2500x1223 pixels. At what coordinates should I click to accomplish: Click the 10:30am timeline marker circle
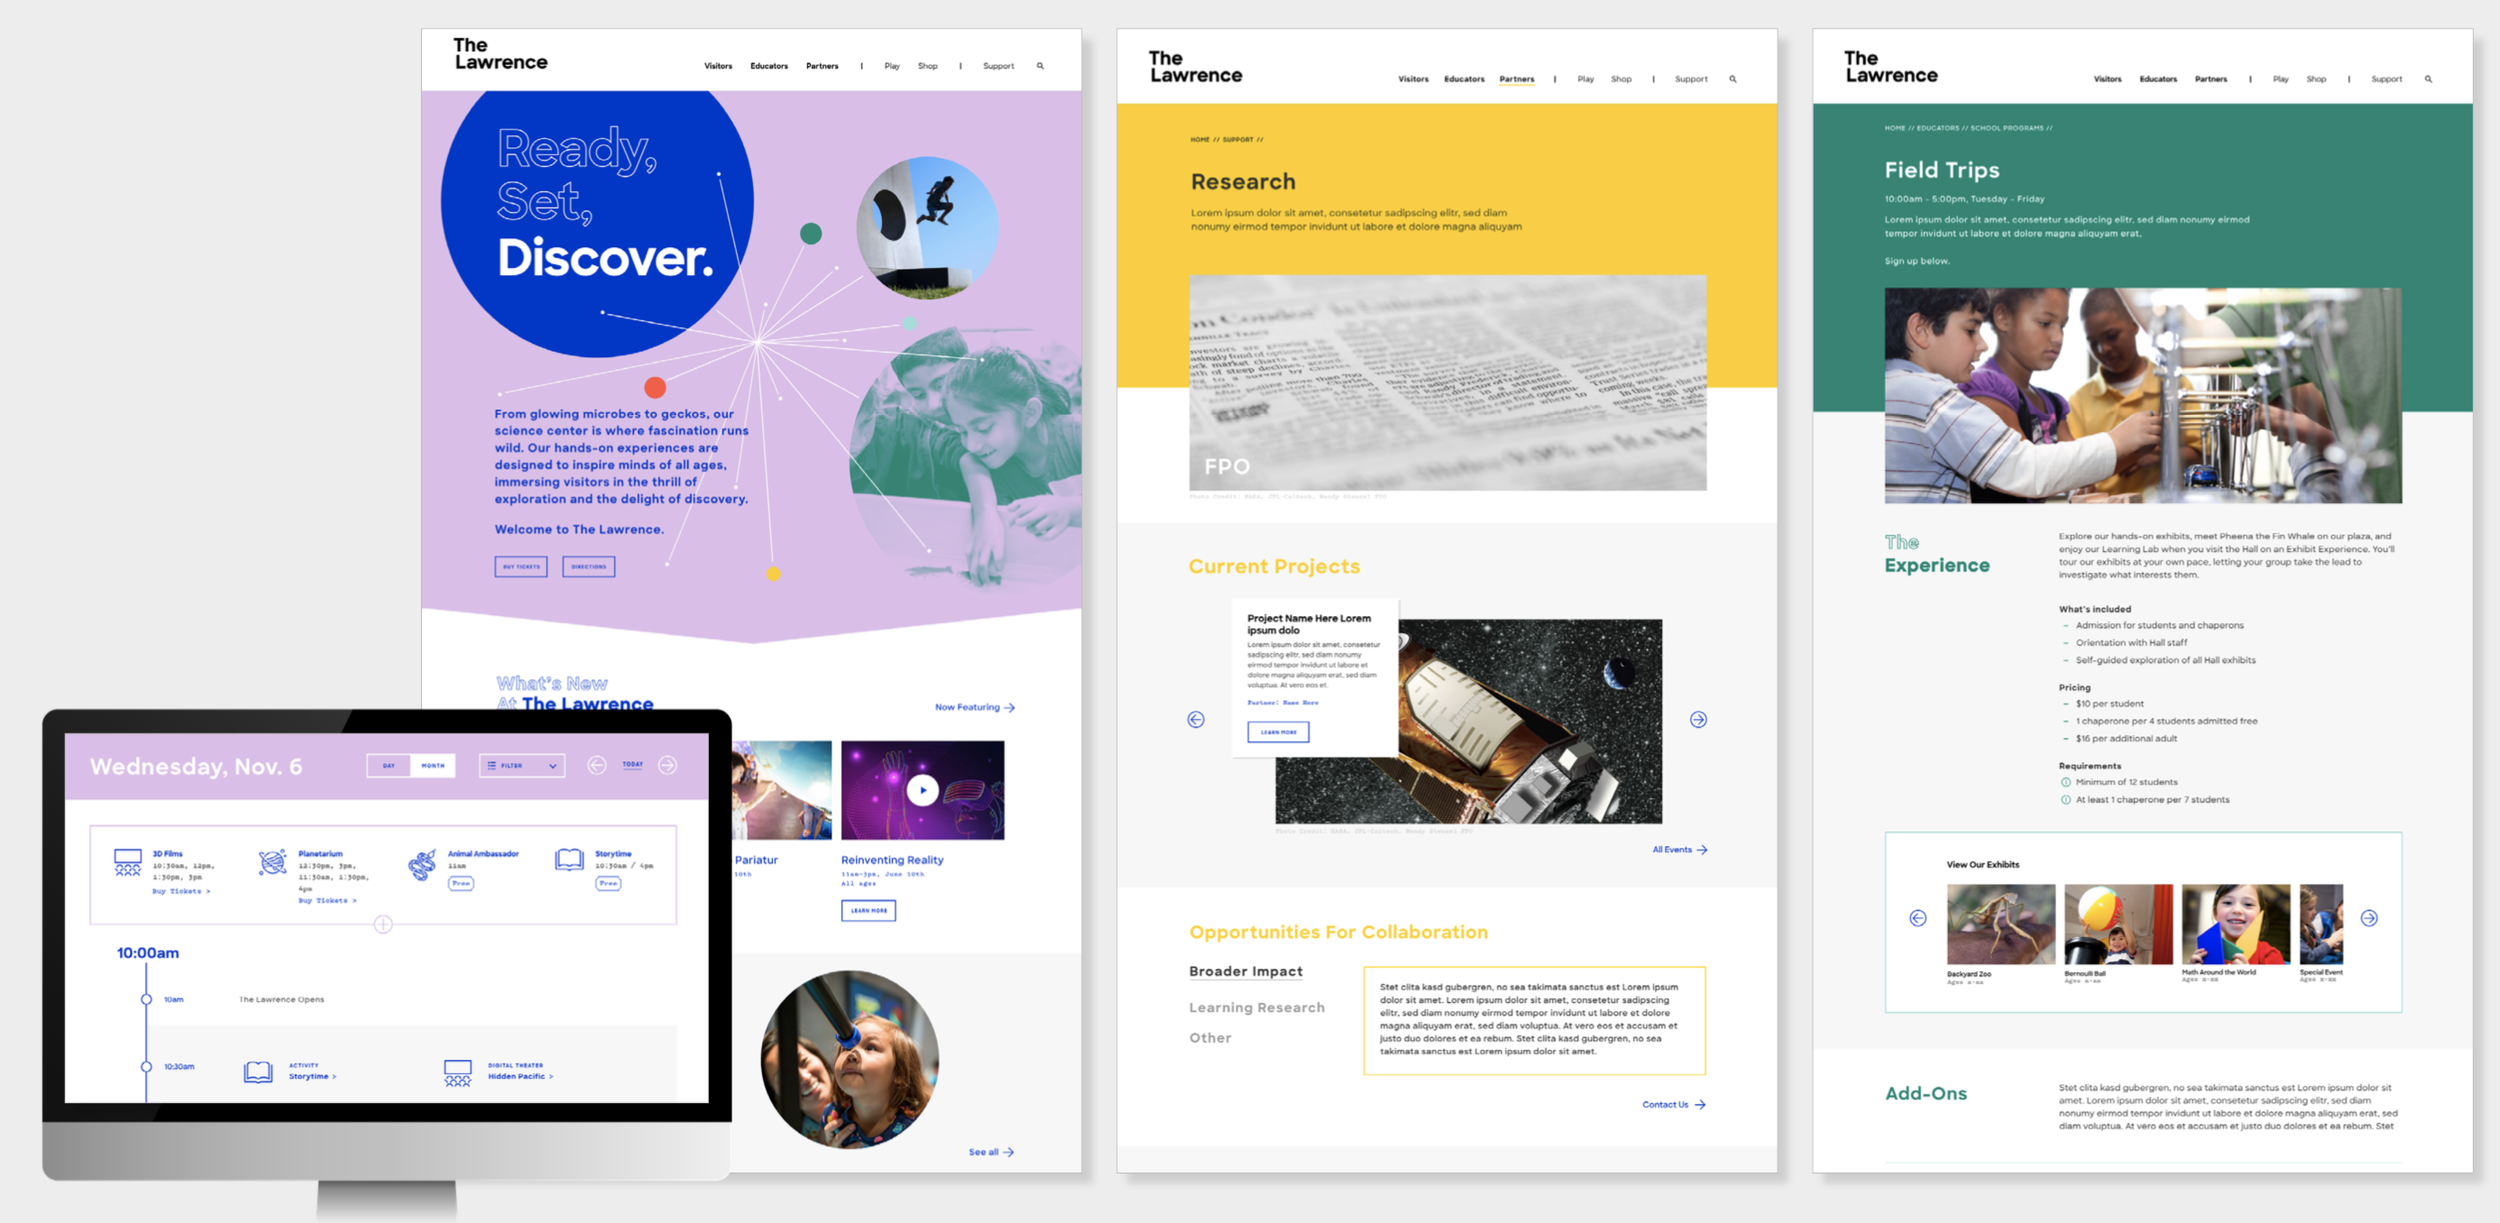coord(146,1067)
